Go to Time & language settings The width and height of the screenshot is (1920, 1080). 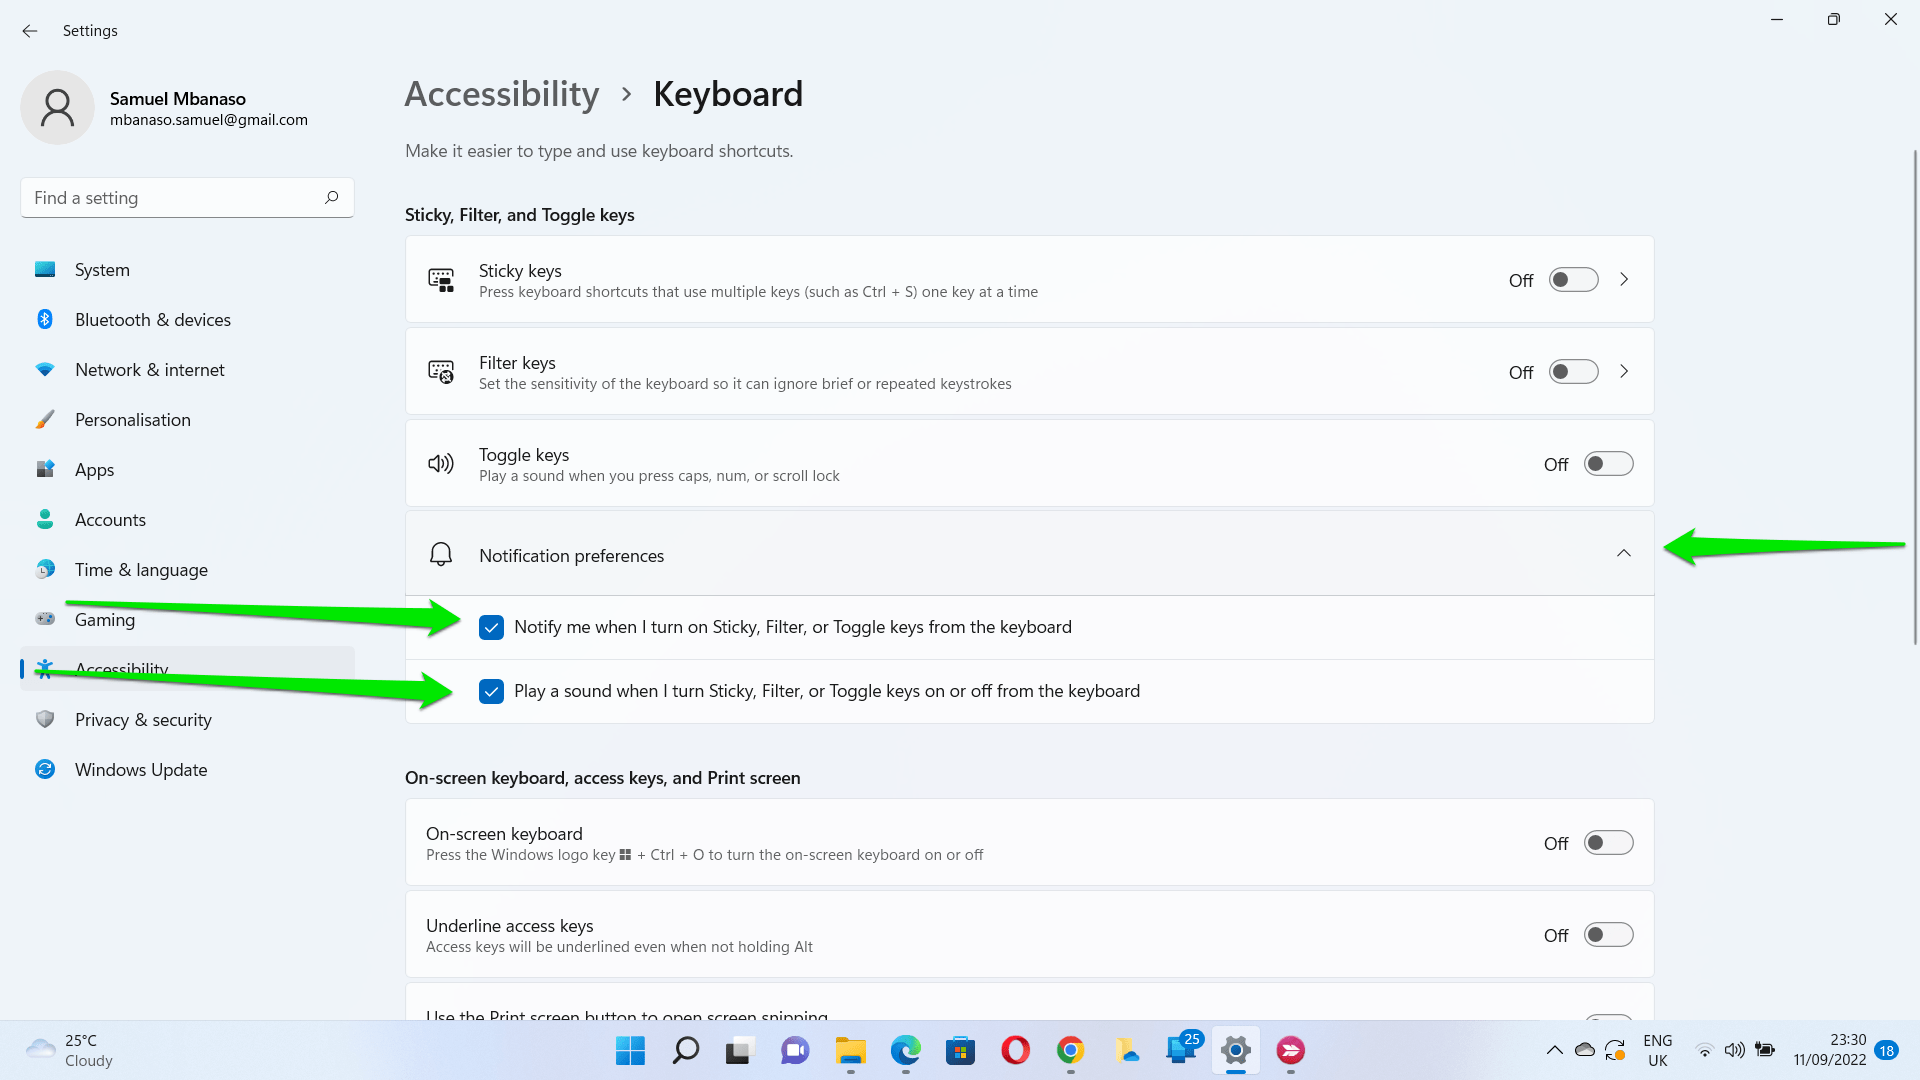coord(141,570)
